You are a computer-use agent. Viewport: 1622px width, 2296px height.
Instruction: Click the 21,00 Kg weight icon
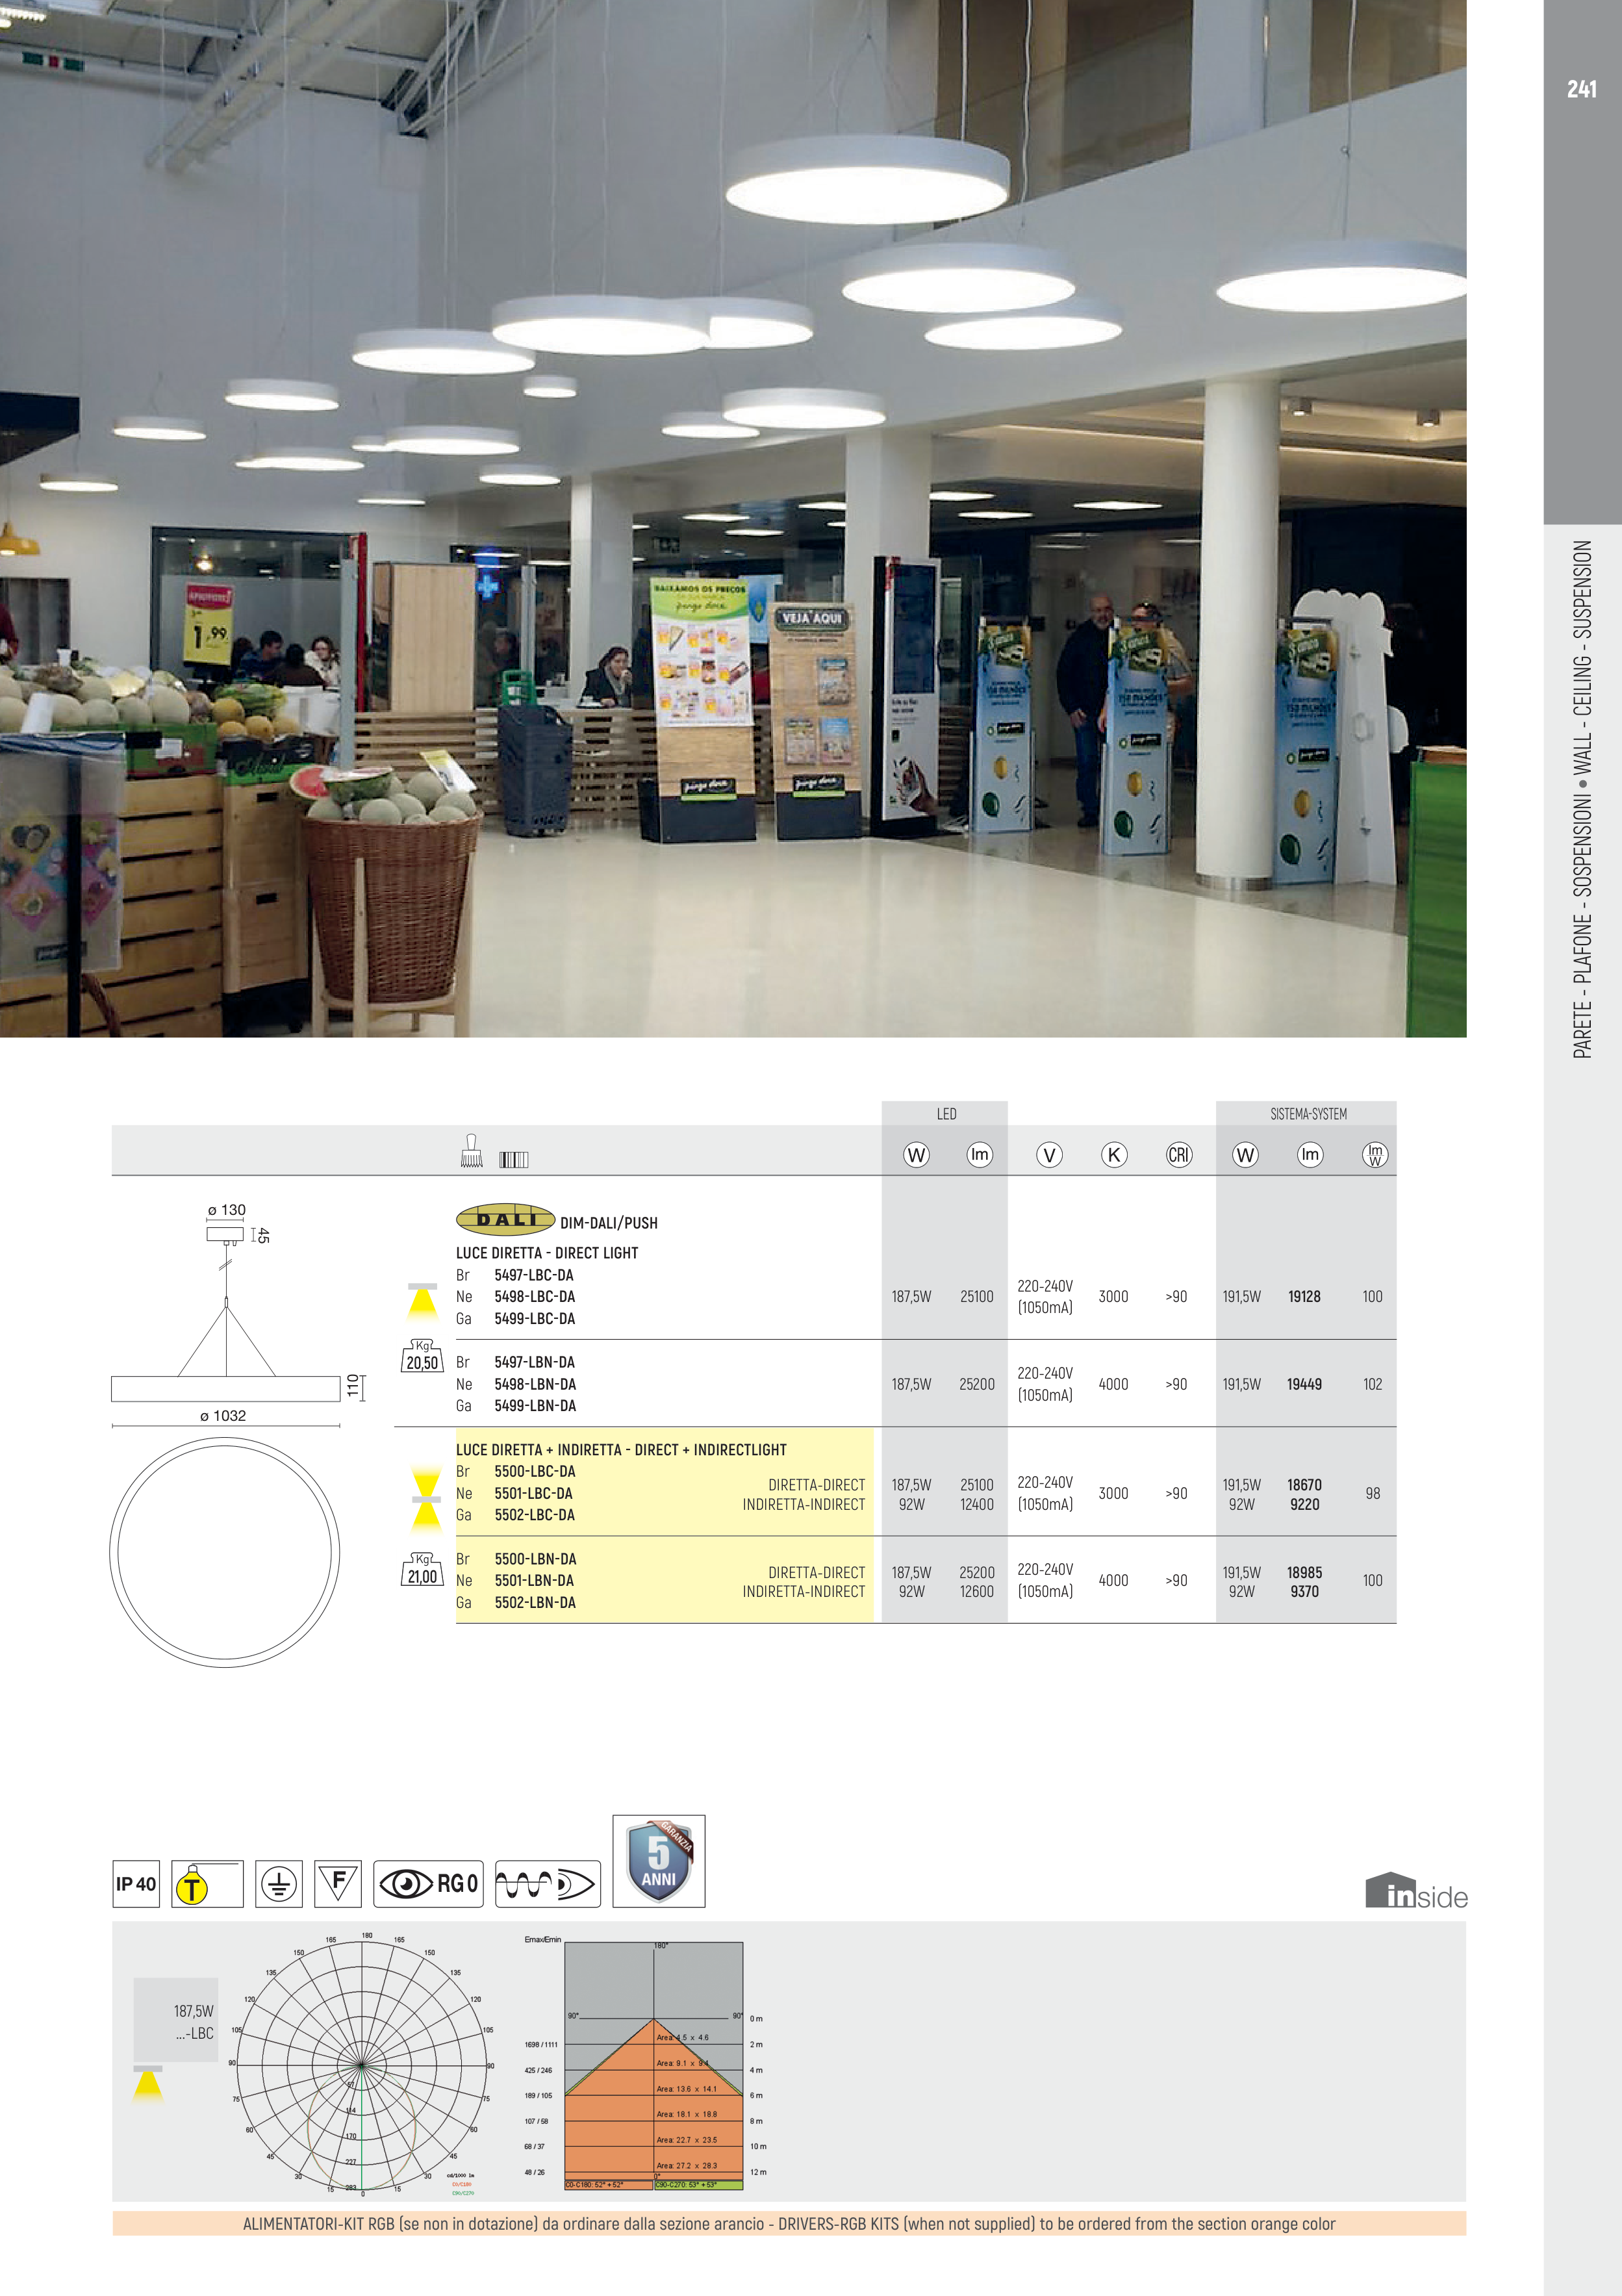tap(422, 1571)
